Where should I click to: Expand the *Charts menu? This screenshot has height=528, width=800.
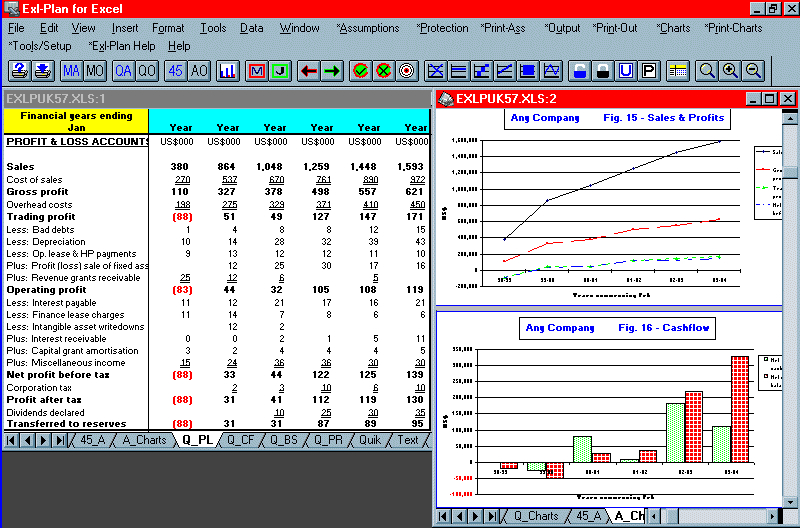(x=674, y=28)
